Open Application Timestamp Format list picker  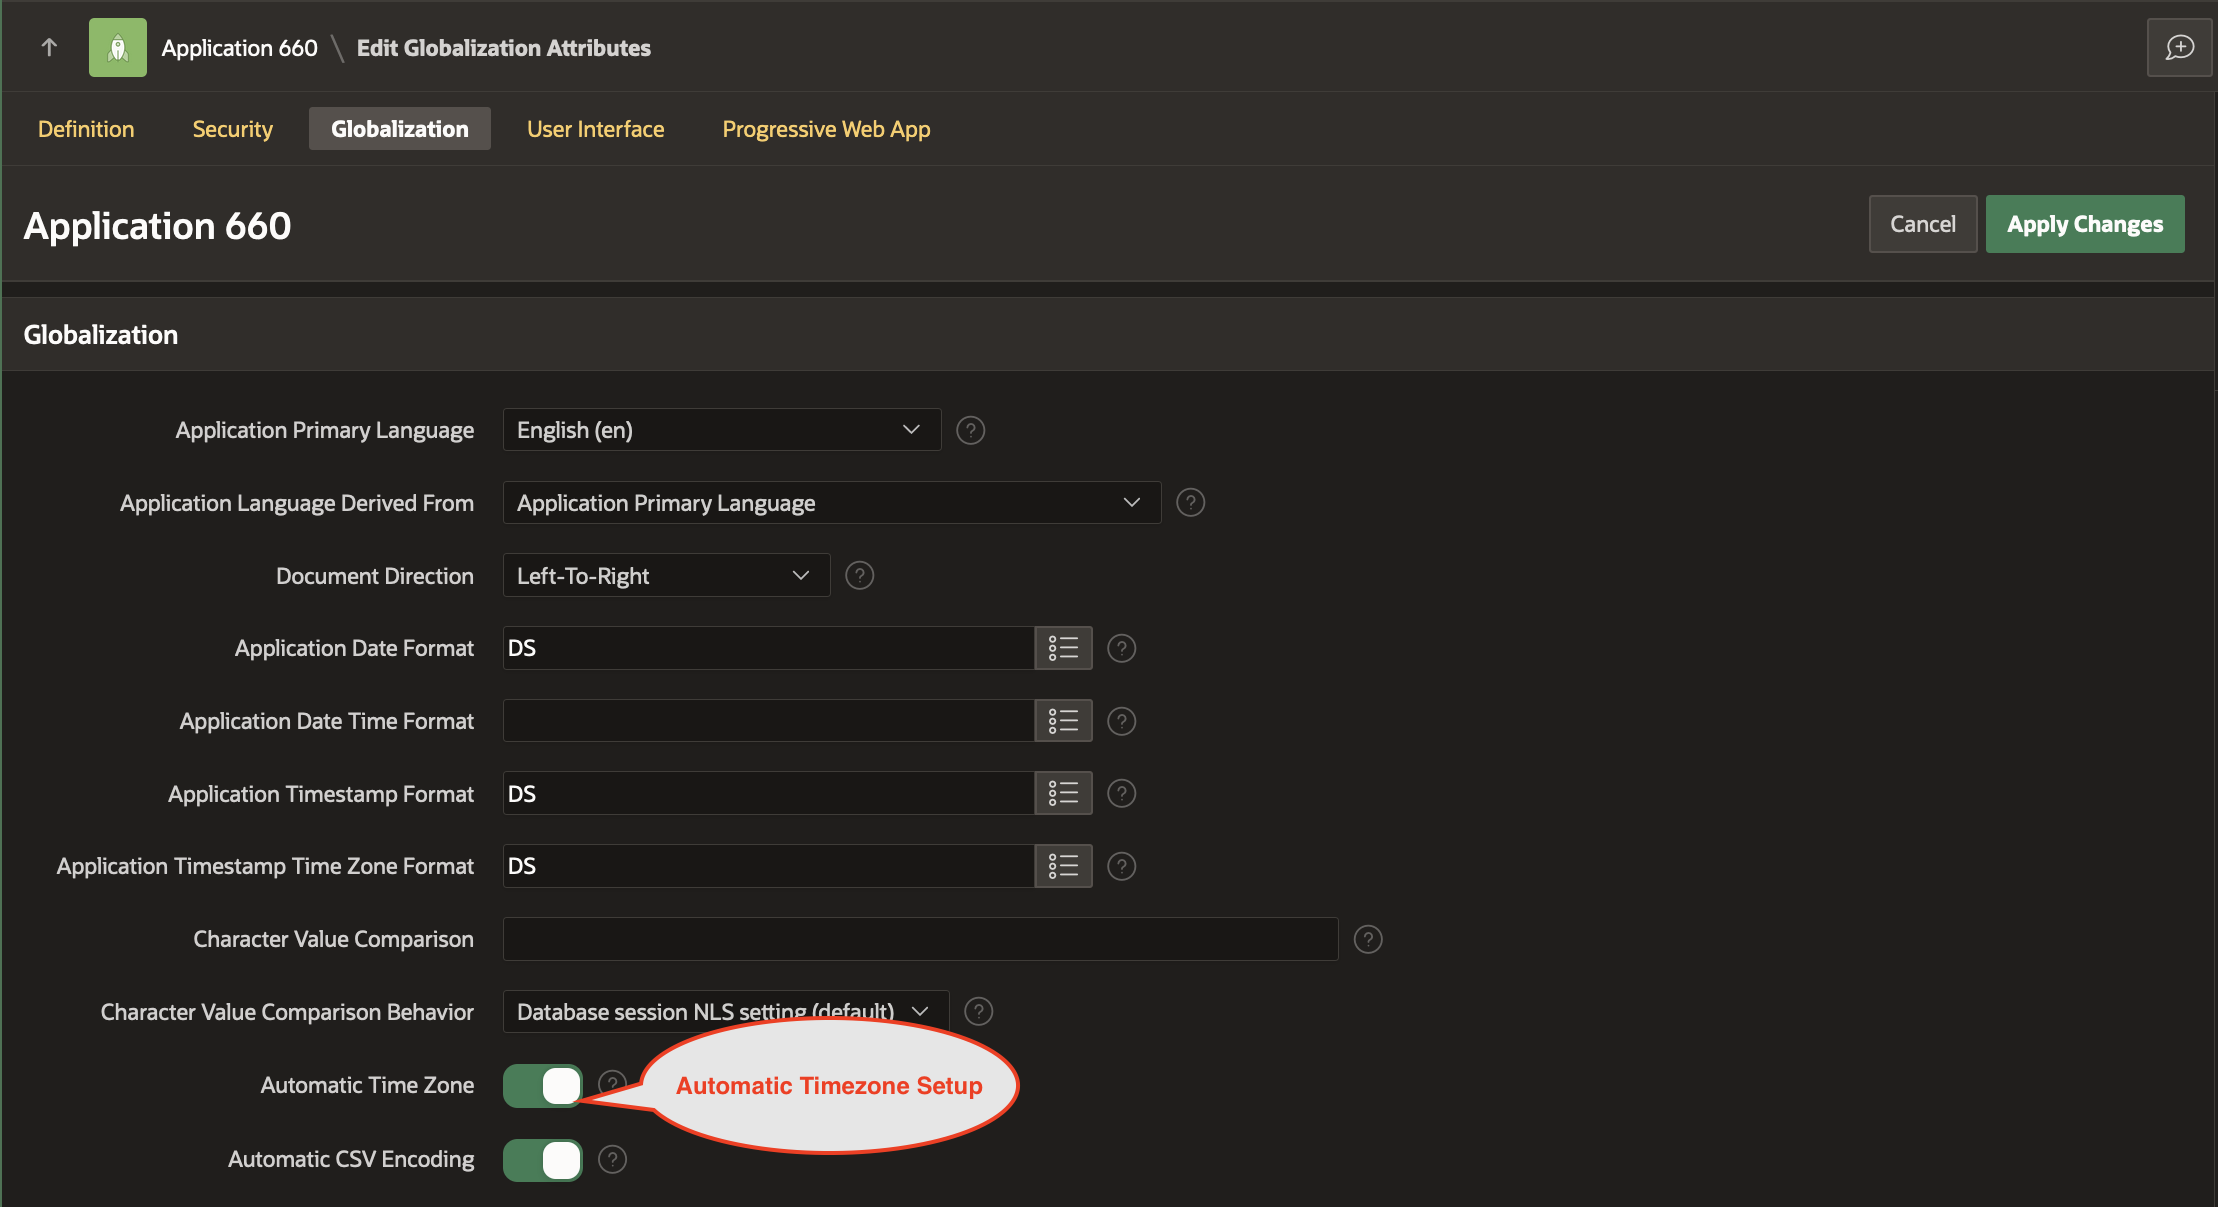(x=1063, y=794)
